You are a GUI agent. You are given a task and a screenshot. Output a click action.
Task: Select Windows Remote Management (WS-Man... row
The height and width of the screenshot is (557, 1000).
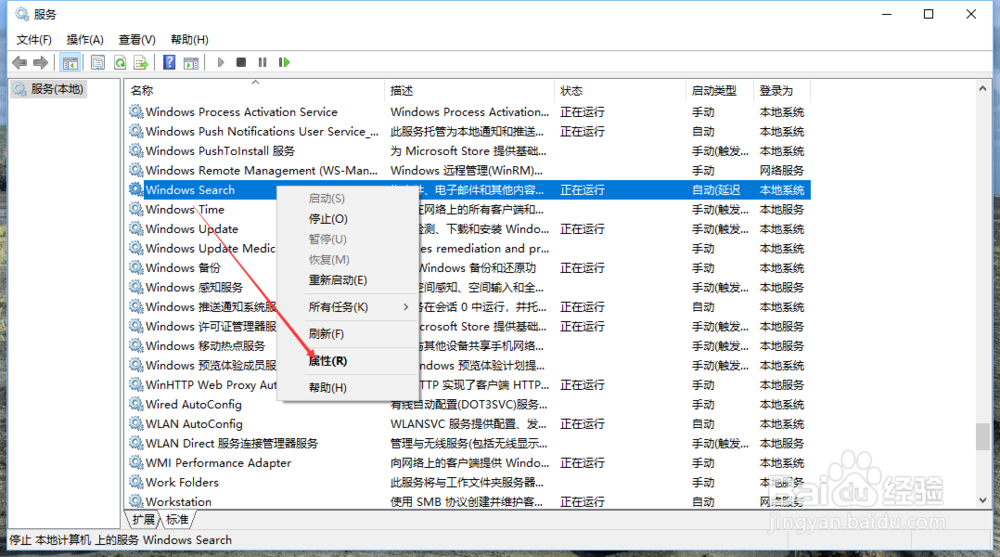[468, 170]
